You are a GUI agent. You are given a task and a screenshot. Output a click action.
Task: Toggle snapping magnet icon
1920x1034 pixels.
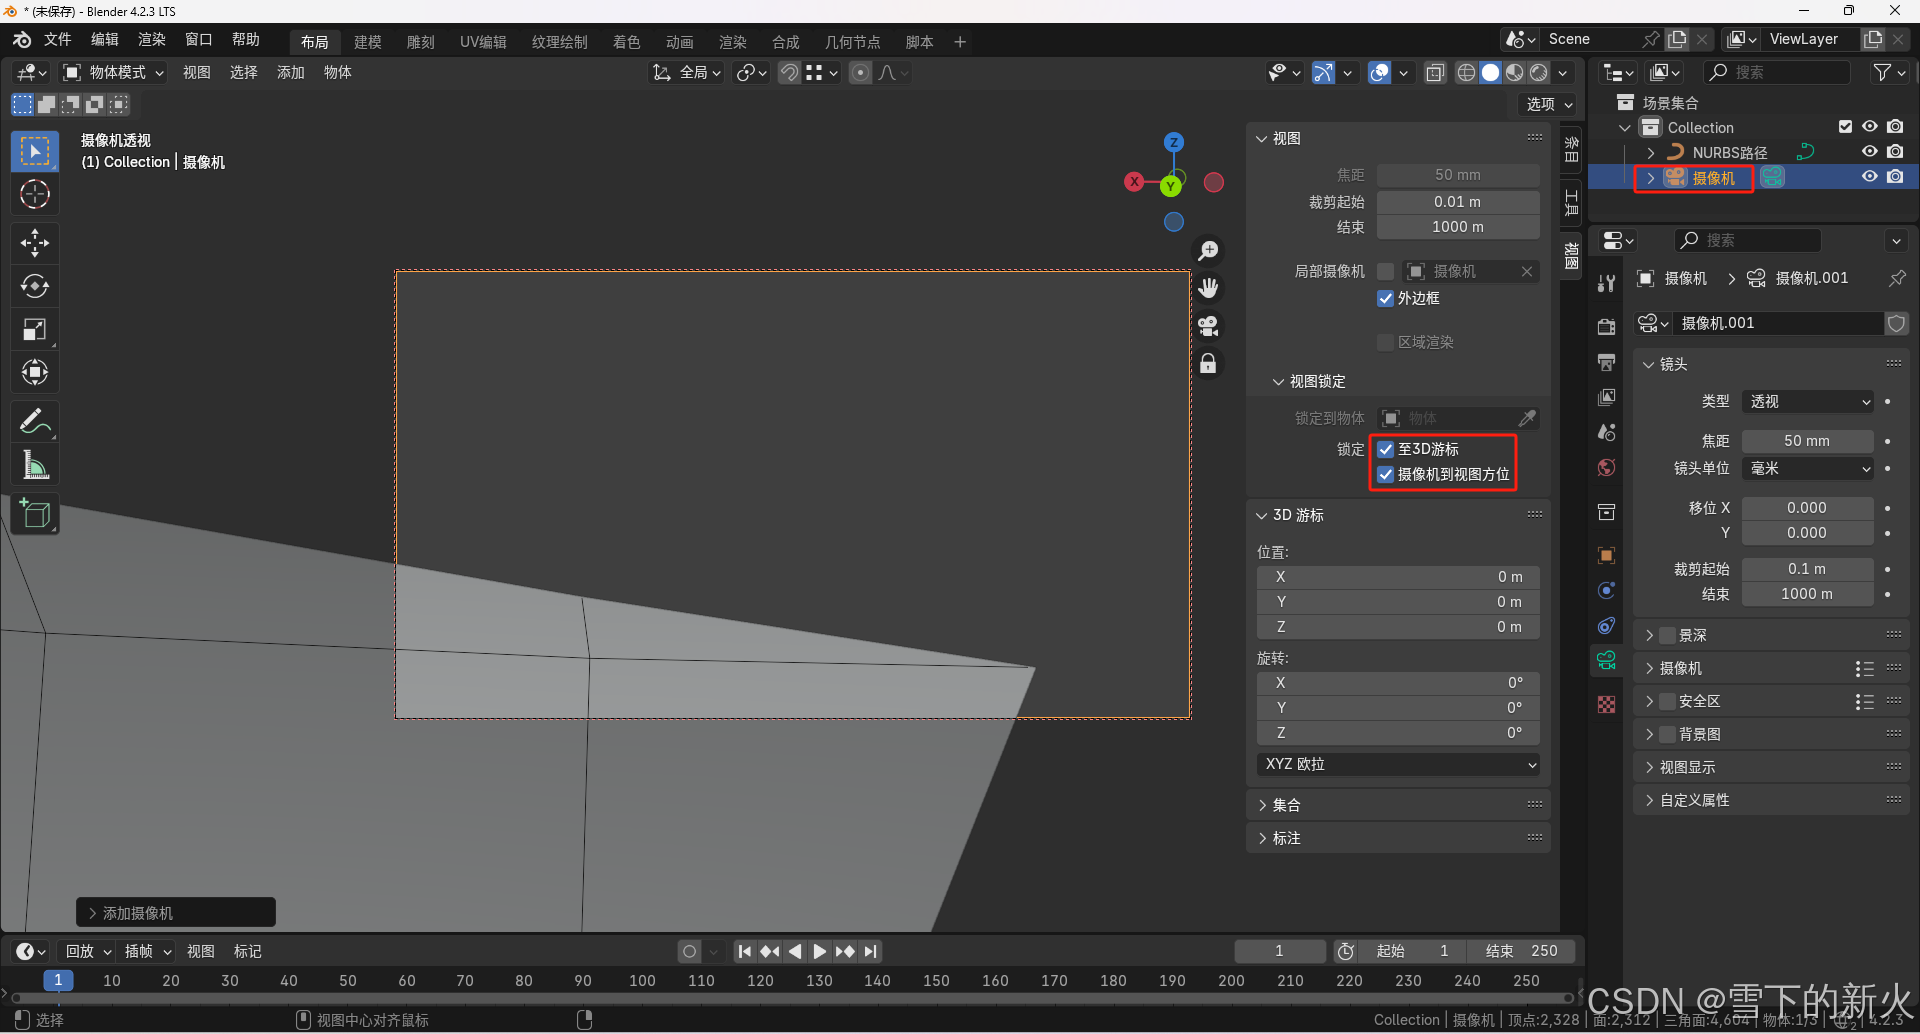click(x=789, y=72)
